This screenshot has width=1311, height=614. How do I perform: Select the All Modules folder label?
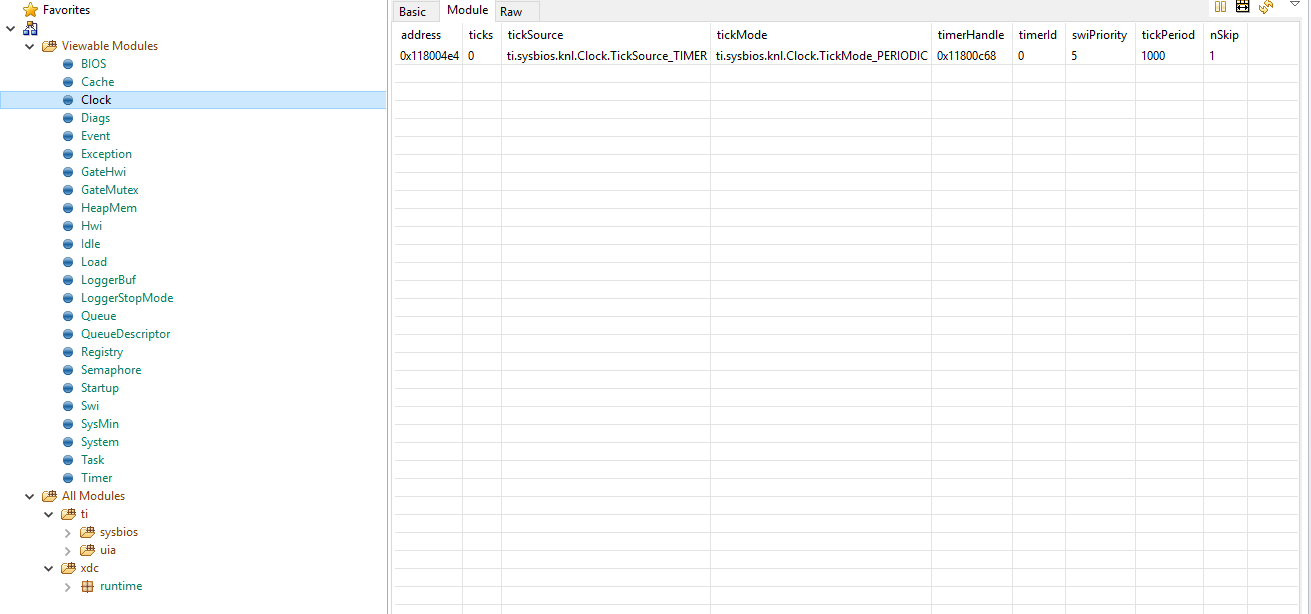93,496
